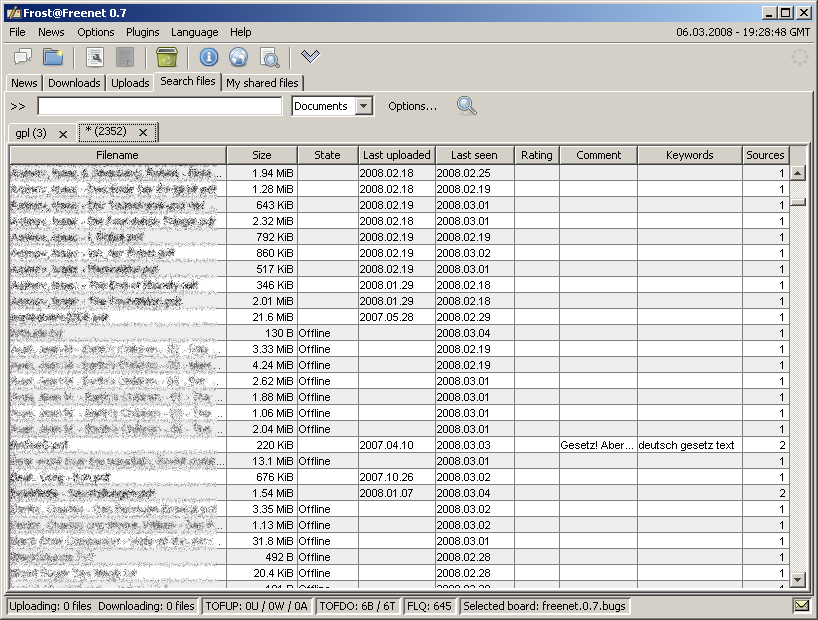This screenshot has width=818, height=620.
Task: Switch to the News tab
Action: point(24,83)
